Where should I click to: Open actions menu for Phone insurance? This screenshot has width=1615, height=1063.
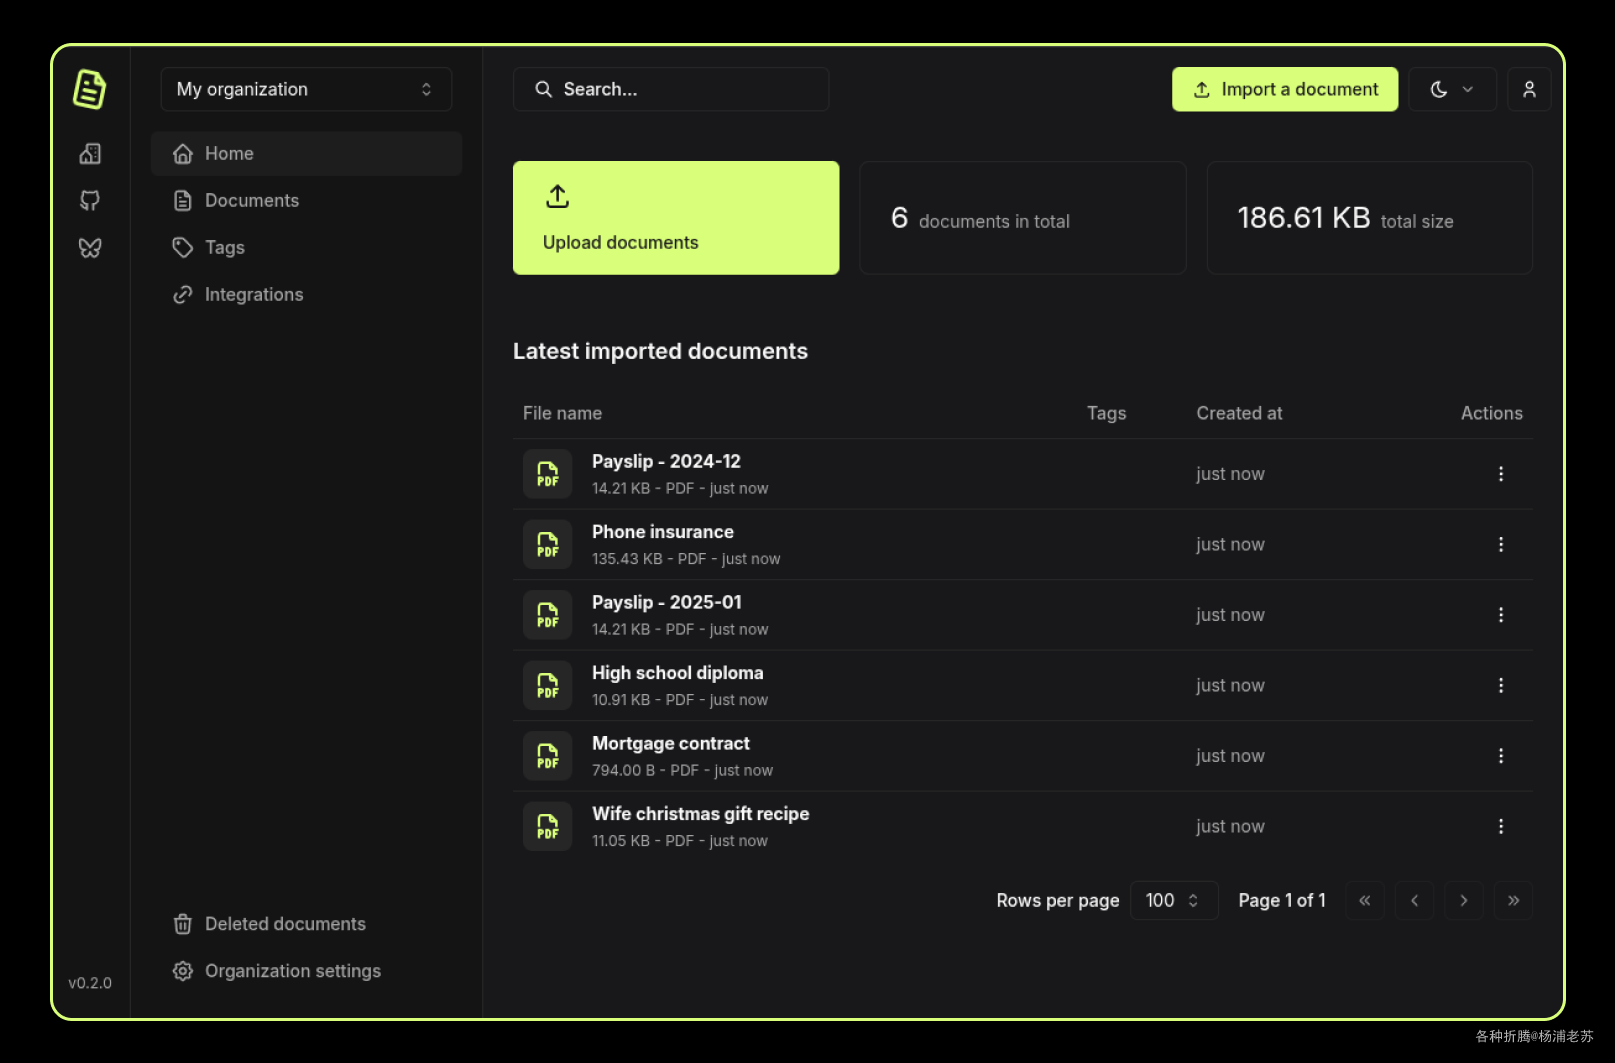[1500, 544]
